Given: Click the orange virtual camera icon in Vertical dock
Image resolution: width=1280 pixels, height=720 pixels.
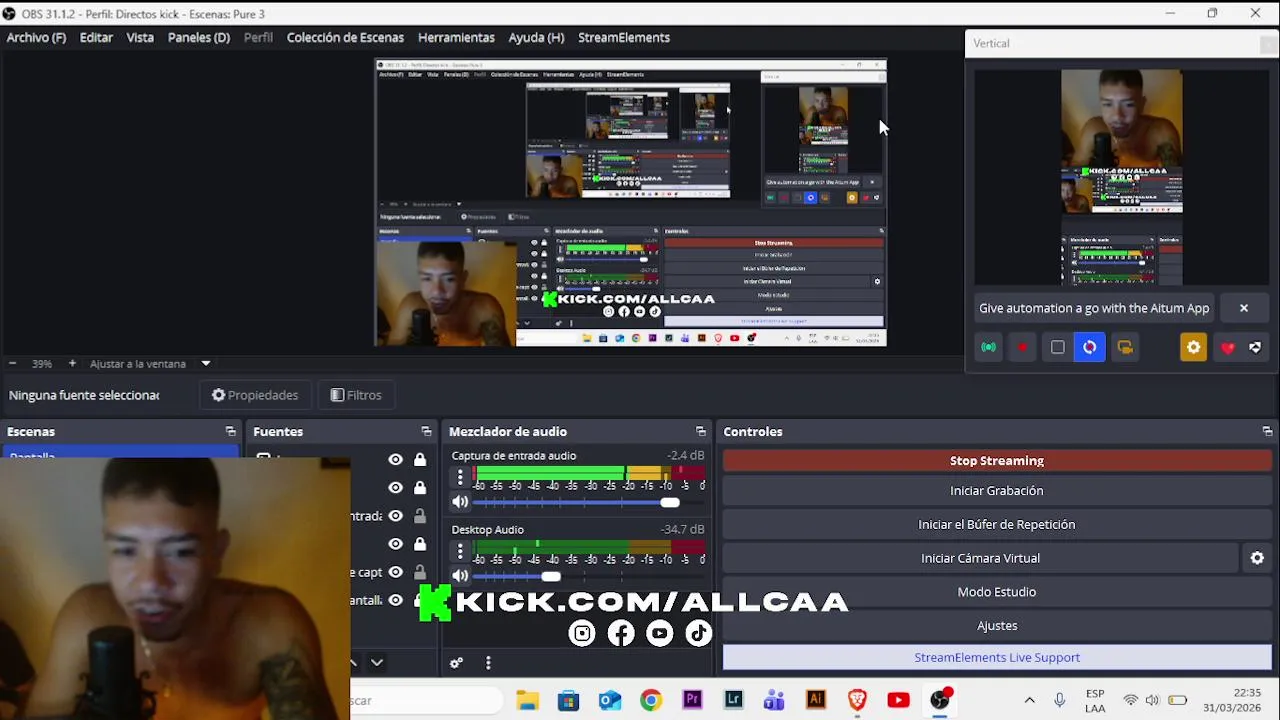Looking at the screenshot, I should 1125,347.
